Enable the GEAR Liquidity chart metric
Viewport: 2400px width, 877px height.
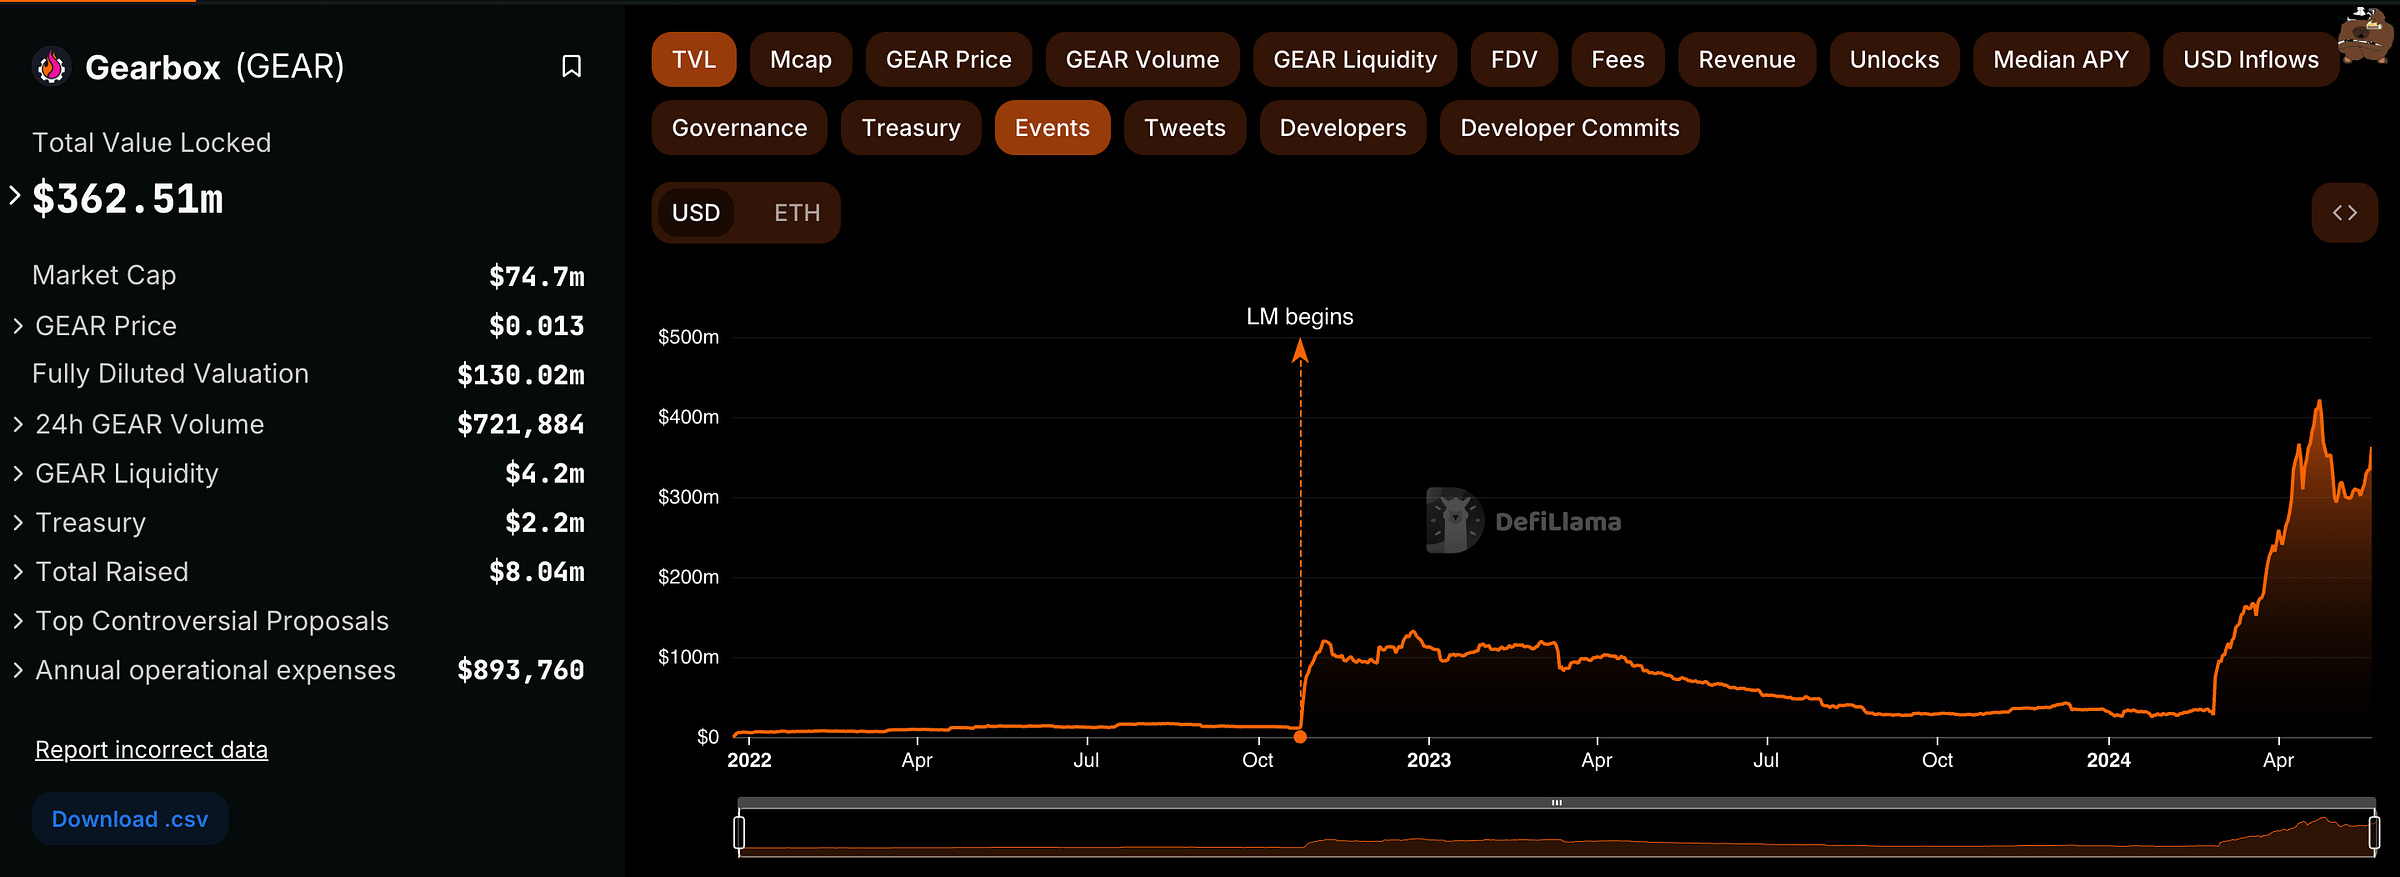coord(1355,60)
